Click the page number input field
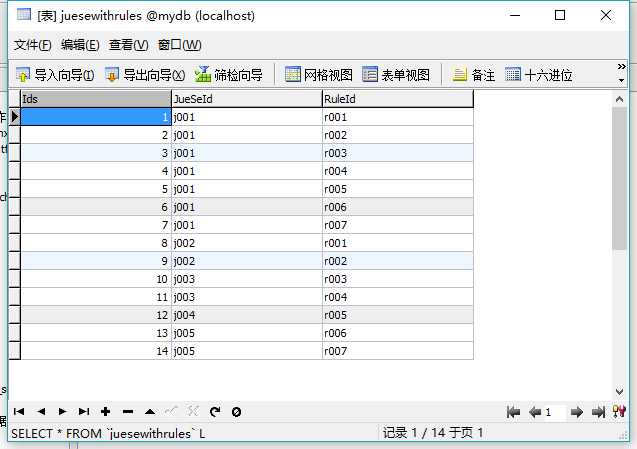The width and height of the screenshot is (637, 449). tap(555, 412)
